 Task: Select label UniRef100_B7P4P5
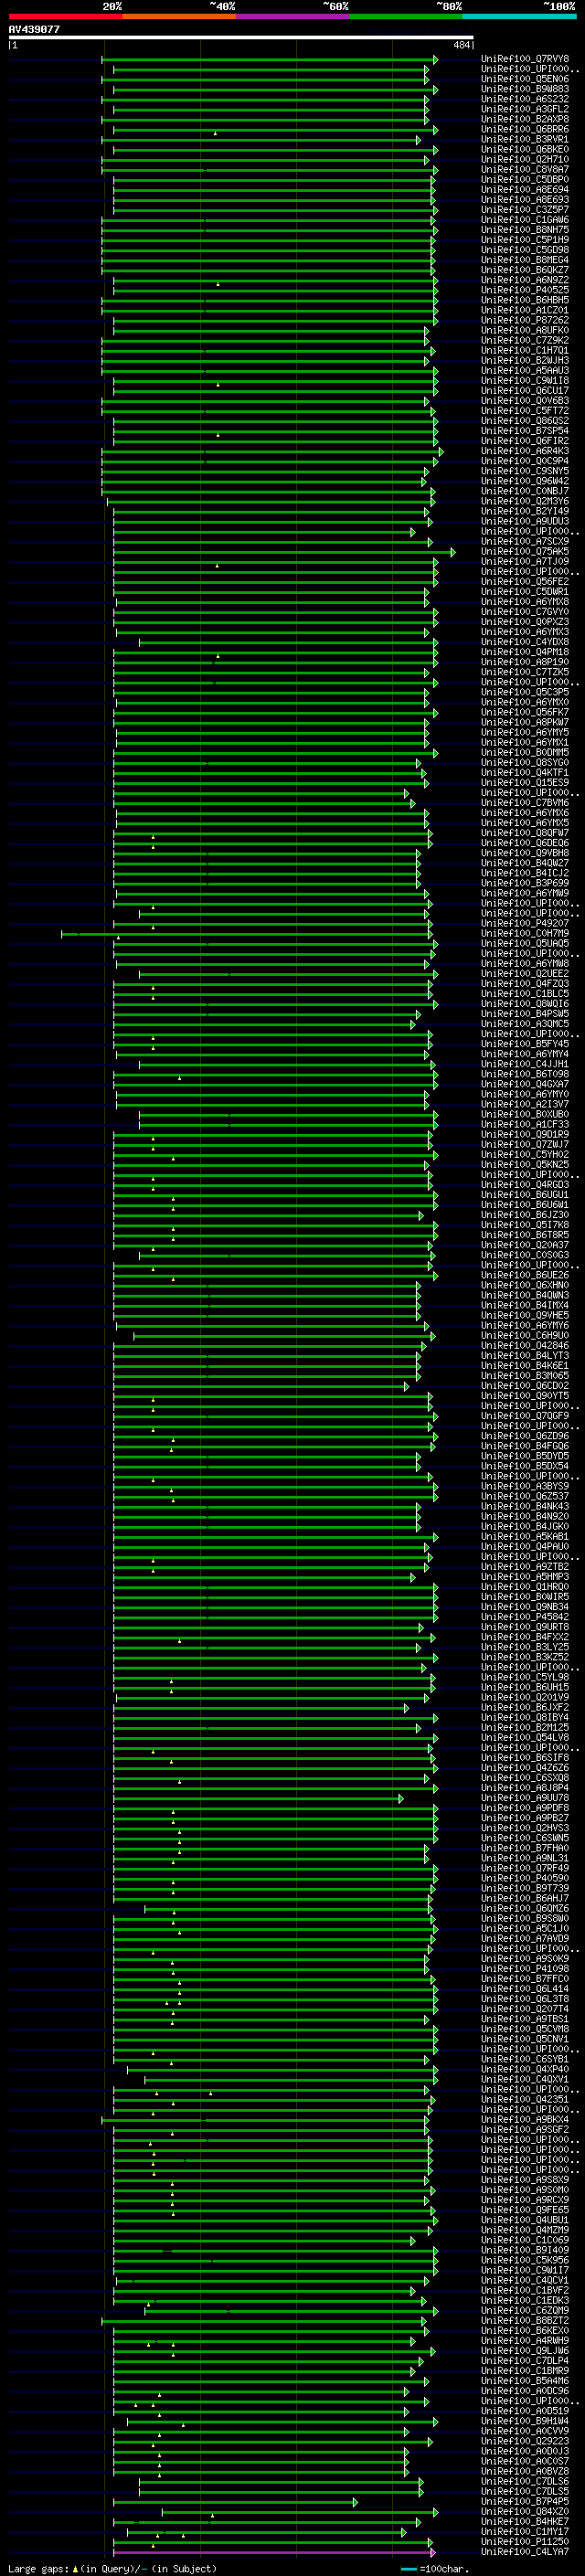tap(525, 2501)
